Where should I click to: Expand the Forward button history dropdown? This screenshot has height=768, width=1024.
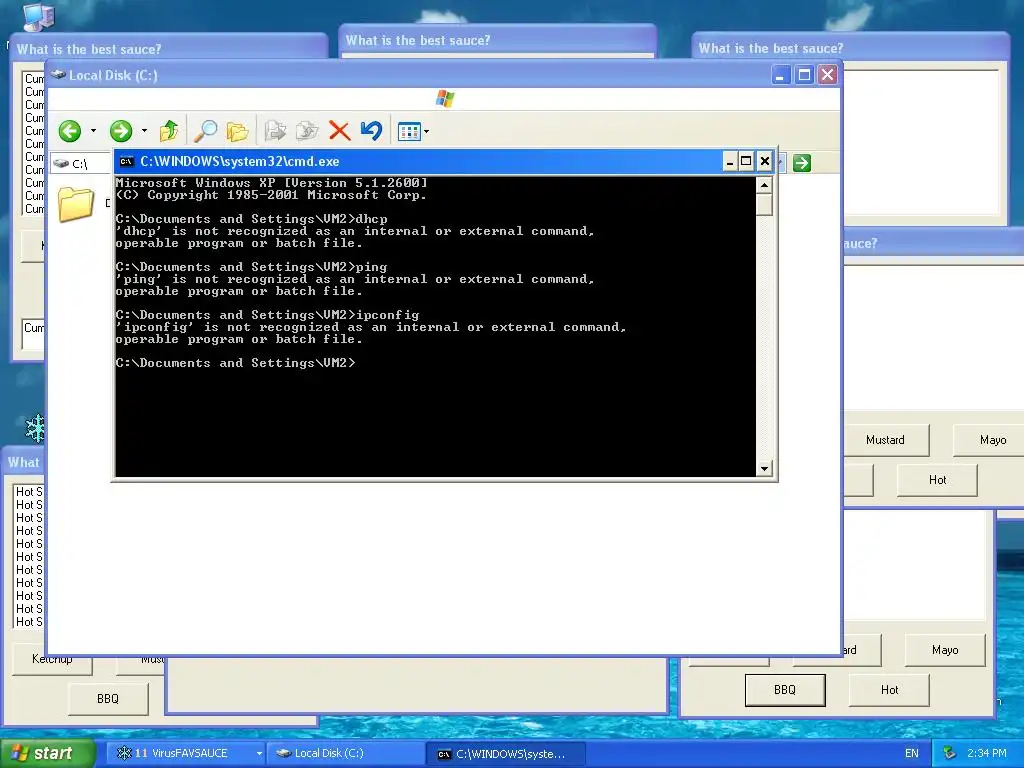point(144,131)
